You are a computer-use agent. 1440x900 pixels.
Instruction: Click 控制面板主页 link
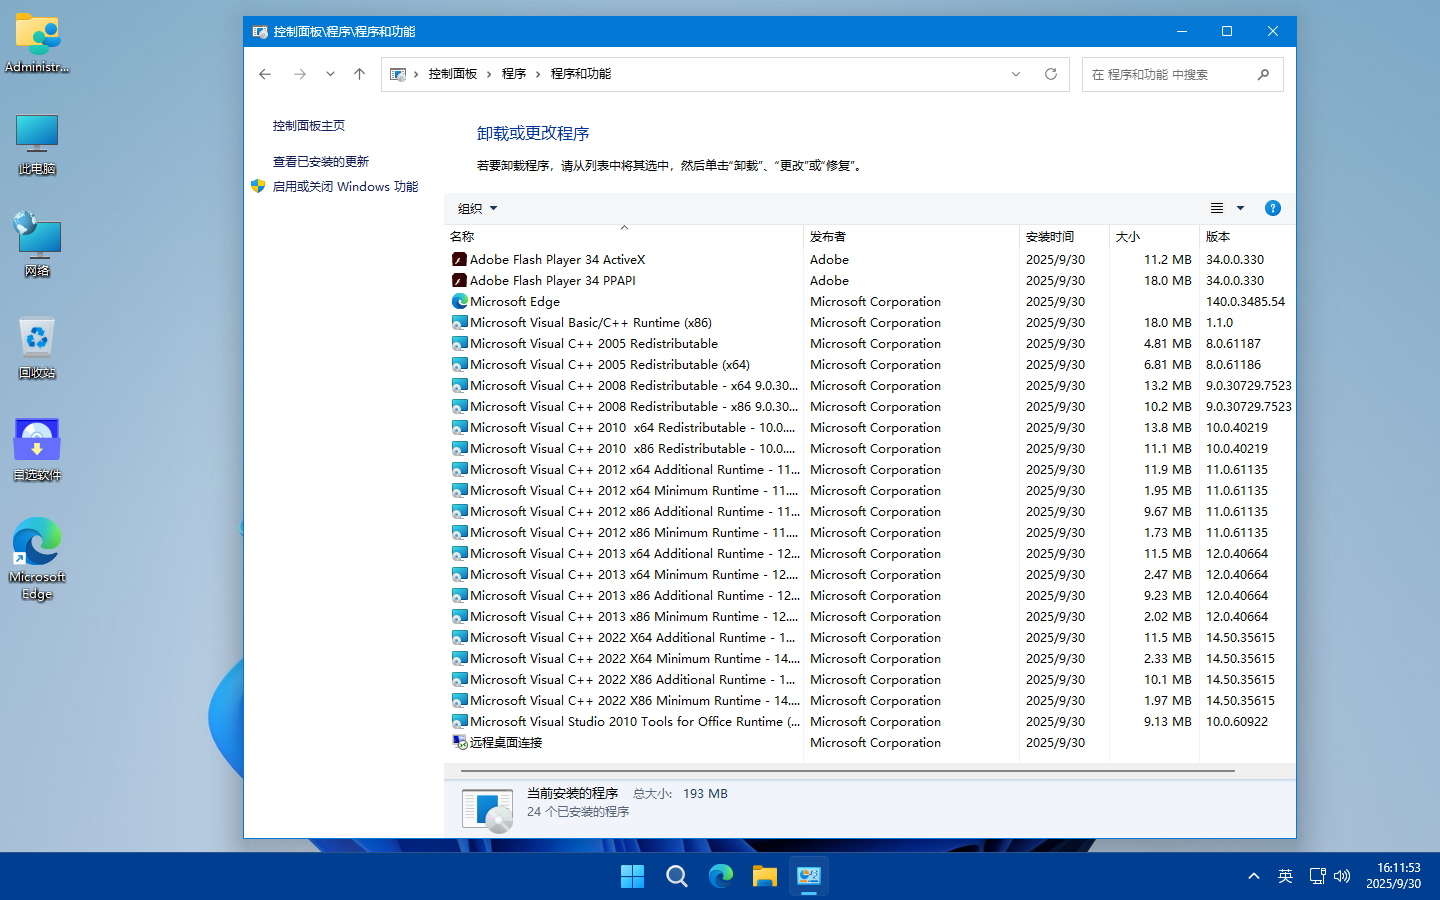tap(309, 126)
